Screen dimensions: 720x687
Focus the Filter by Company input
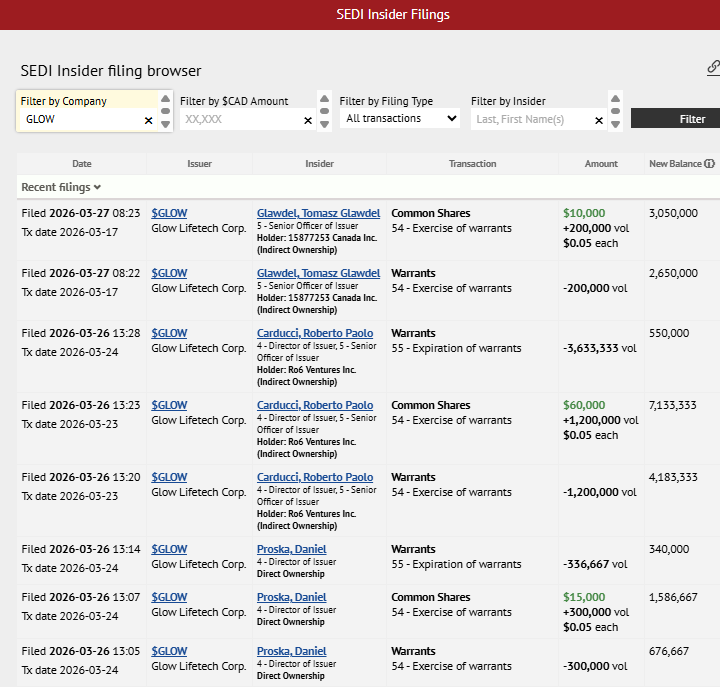point(82,120)
